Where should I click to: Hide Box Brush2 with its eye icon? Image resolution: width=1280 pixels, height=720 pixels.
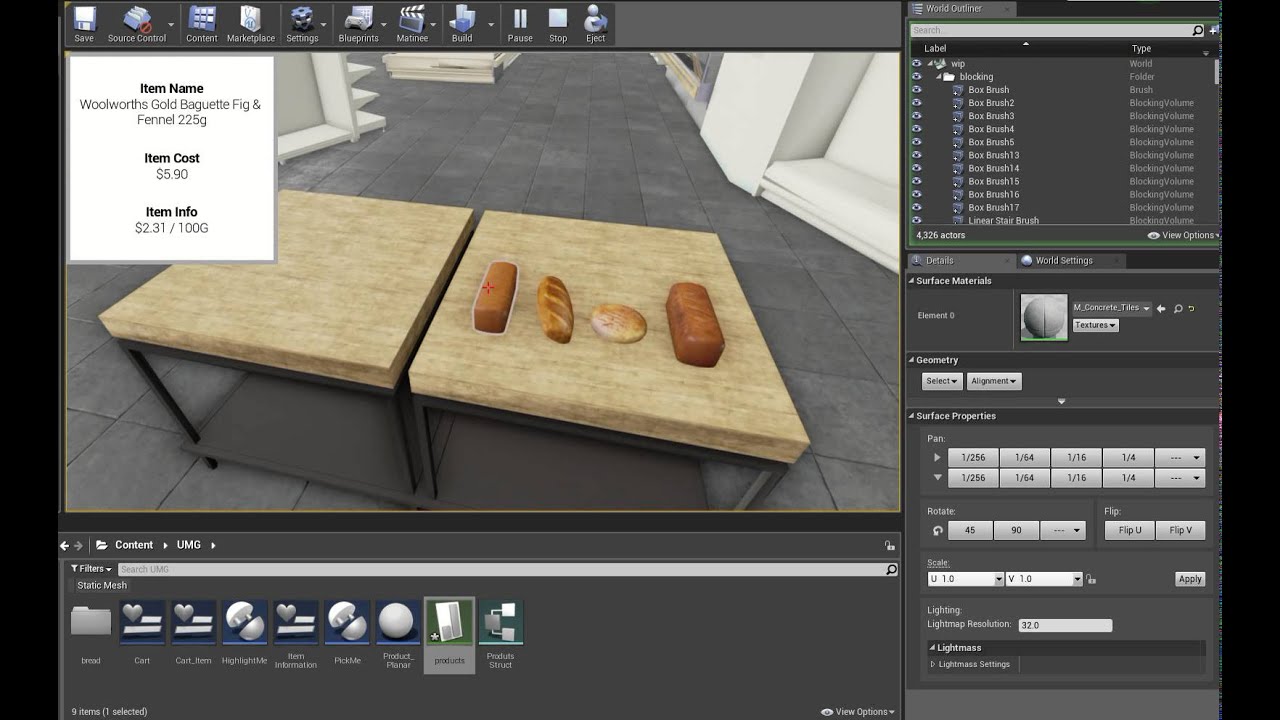point(916,103)
